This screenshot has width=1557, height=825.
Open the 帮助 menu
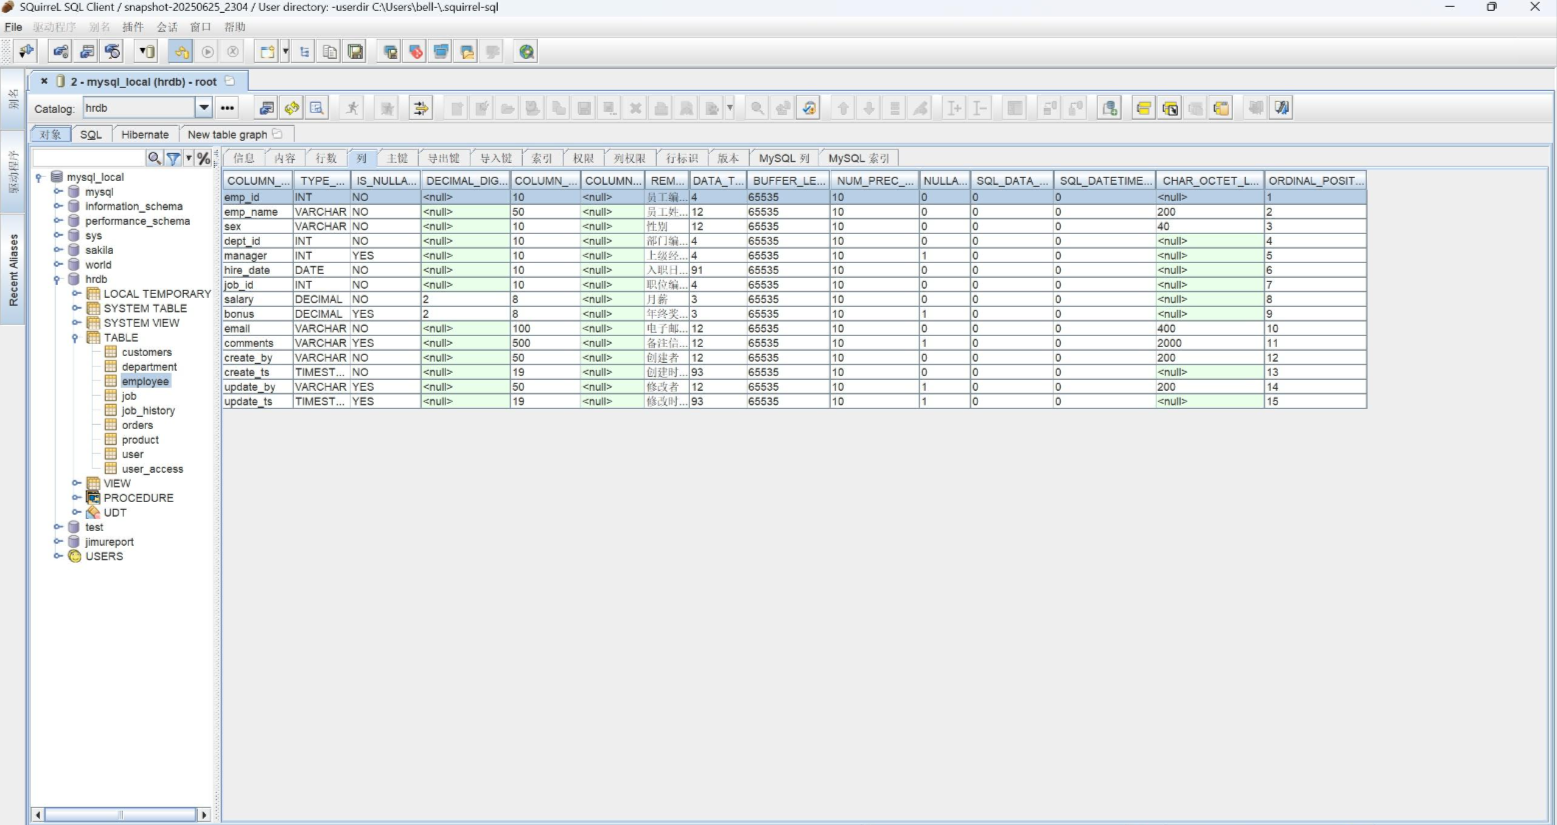point(235,27)
